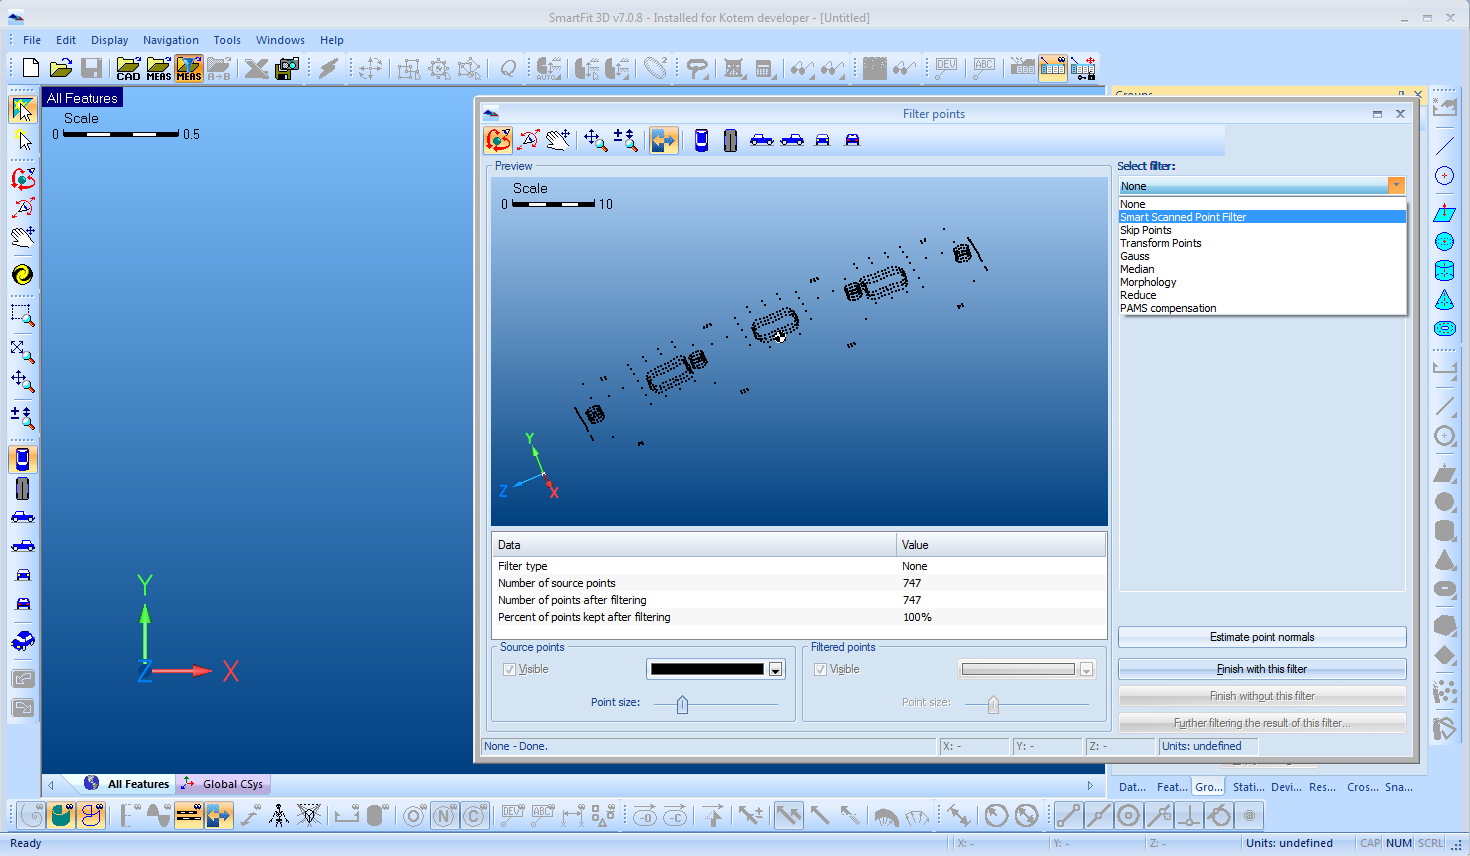Click the torus feature icon in right toolbar
1470x856 pixels.
1444,328
